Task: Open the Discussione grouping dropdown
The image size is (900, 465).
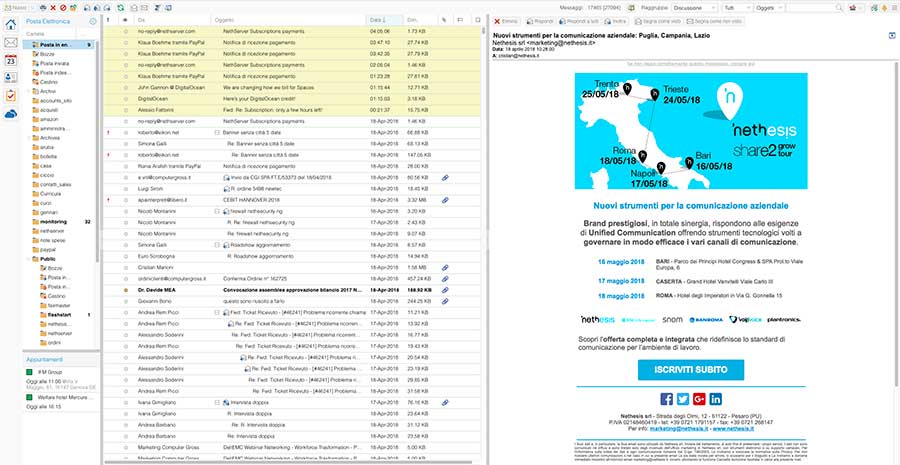Action: coord(695,8)
